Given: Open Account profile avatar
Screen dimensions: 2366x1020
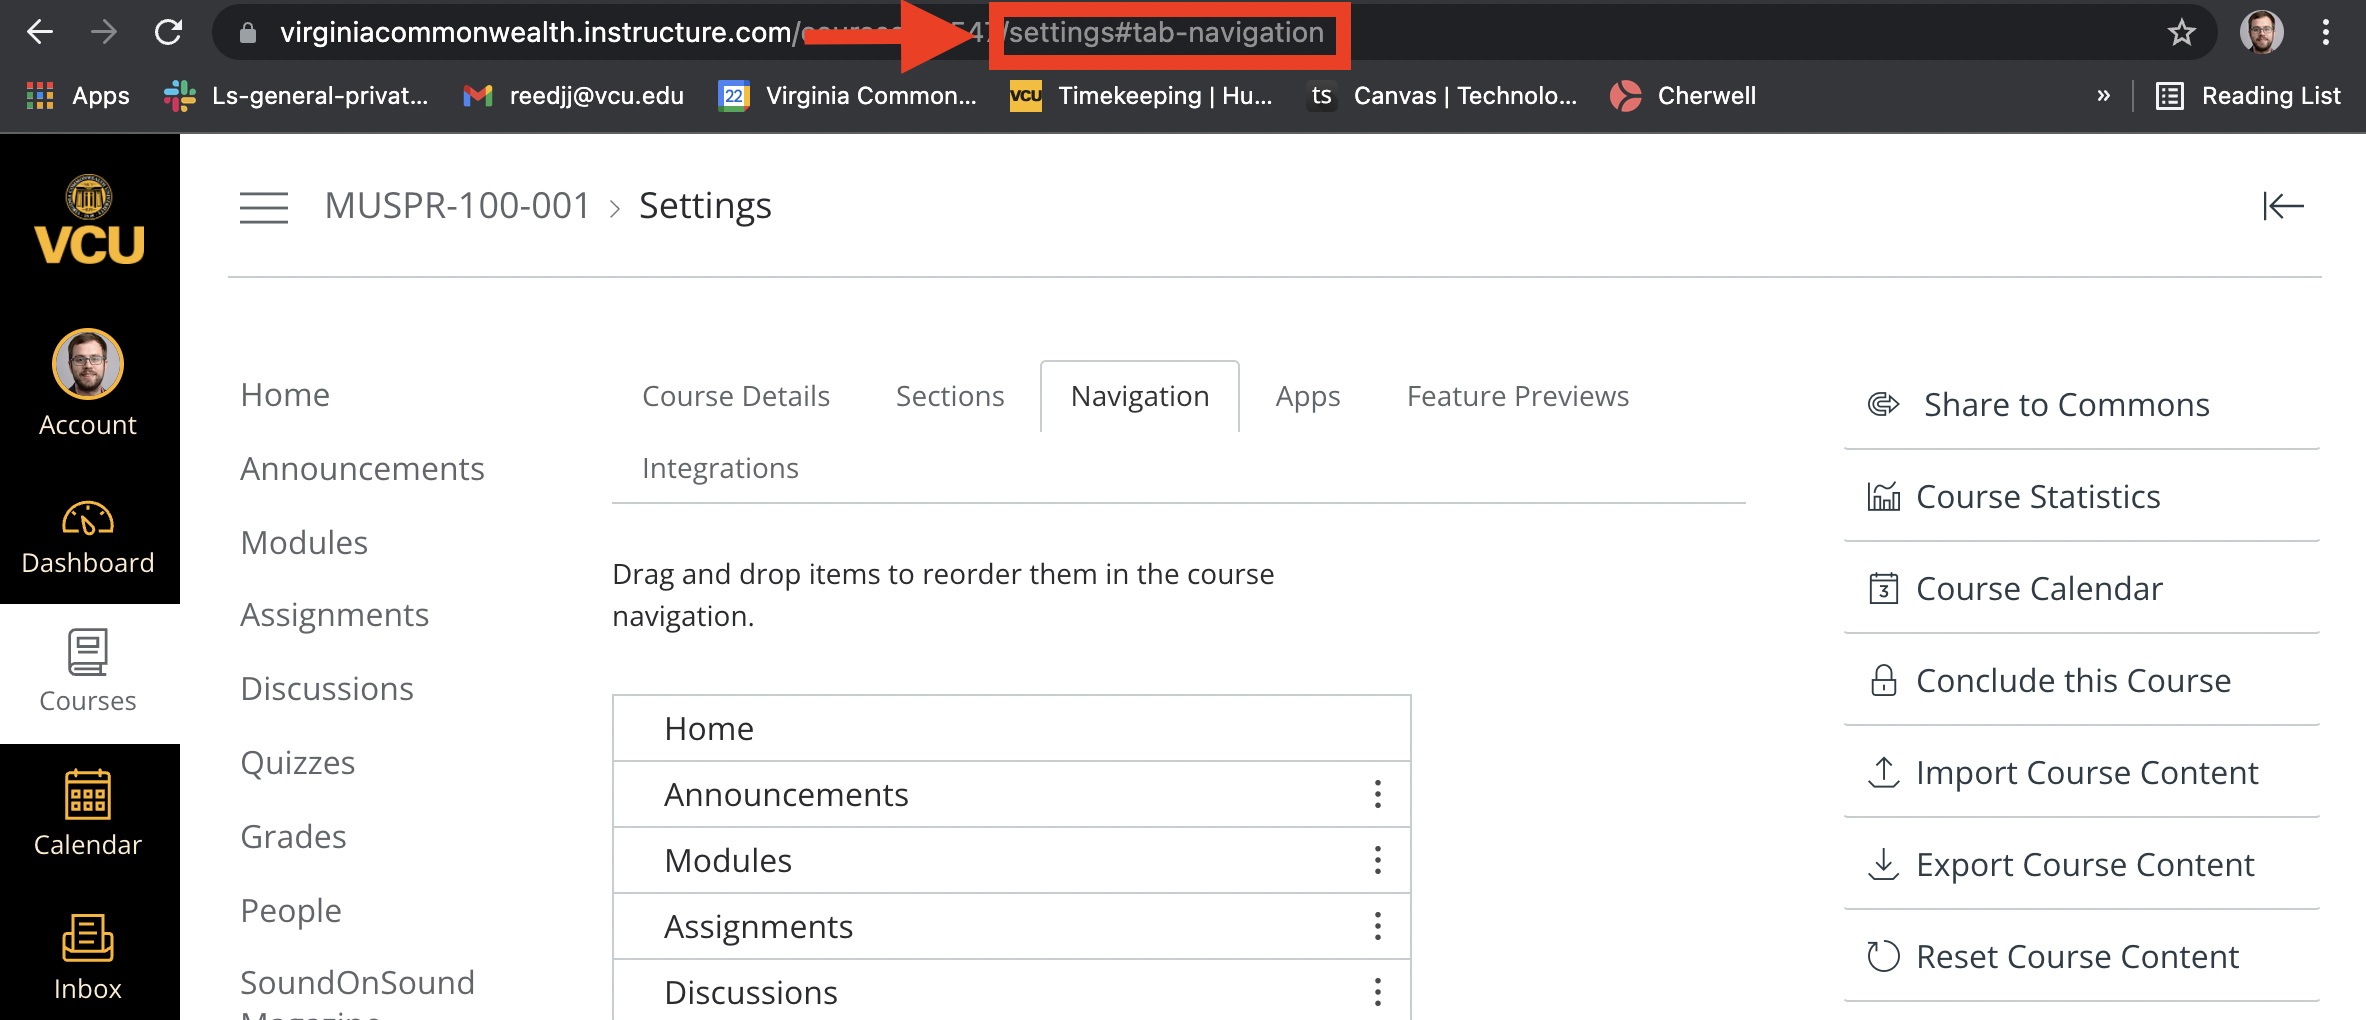Looking at the screenshot, I should (x=88, y=365).
